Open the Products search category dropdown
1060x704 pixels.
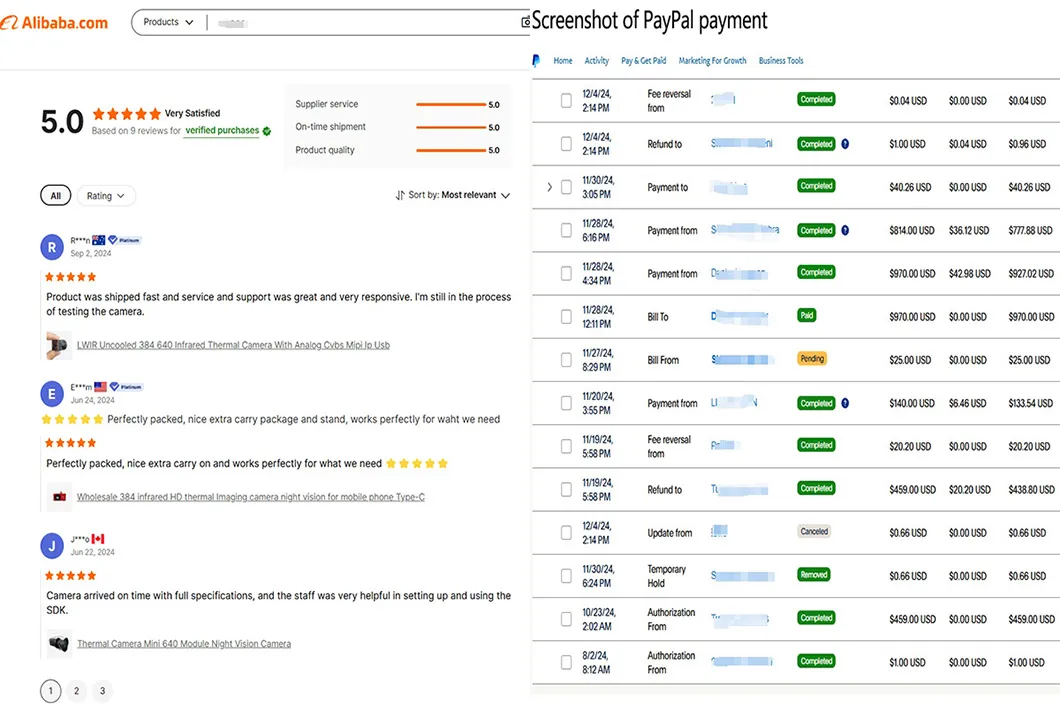(167, 21)
